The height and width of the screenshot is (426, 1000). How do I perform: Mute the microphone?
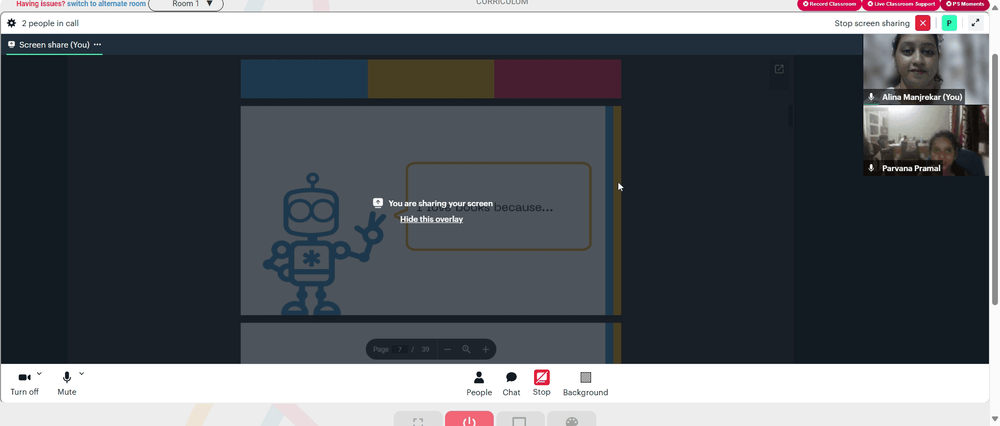(x=66, y=383)
